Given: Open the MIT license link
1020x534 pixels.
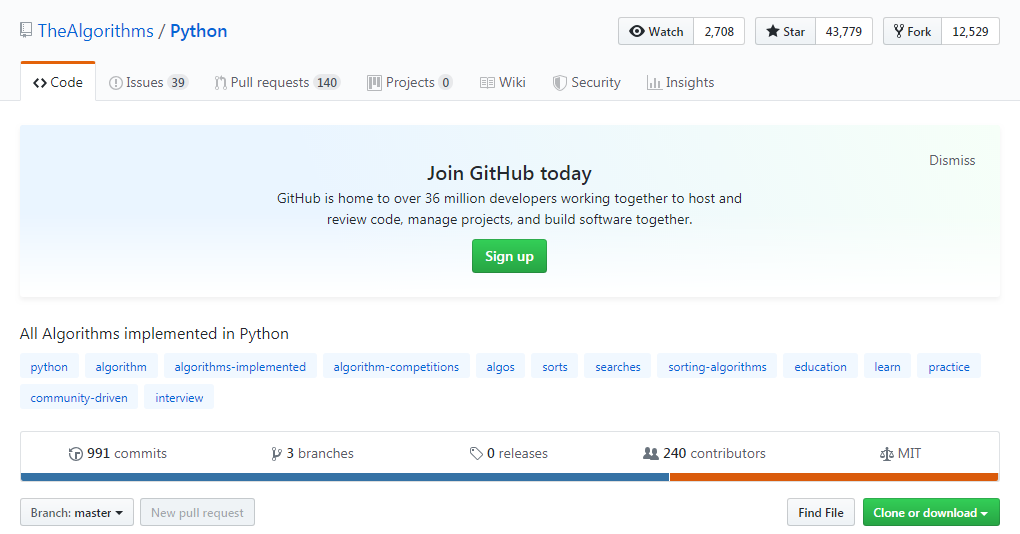Looking at the screenshot, I should (900, 453).
